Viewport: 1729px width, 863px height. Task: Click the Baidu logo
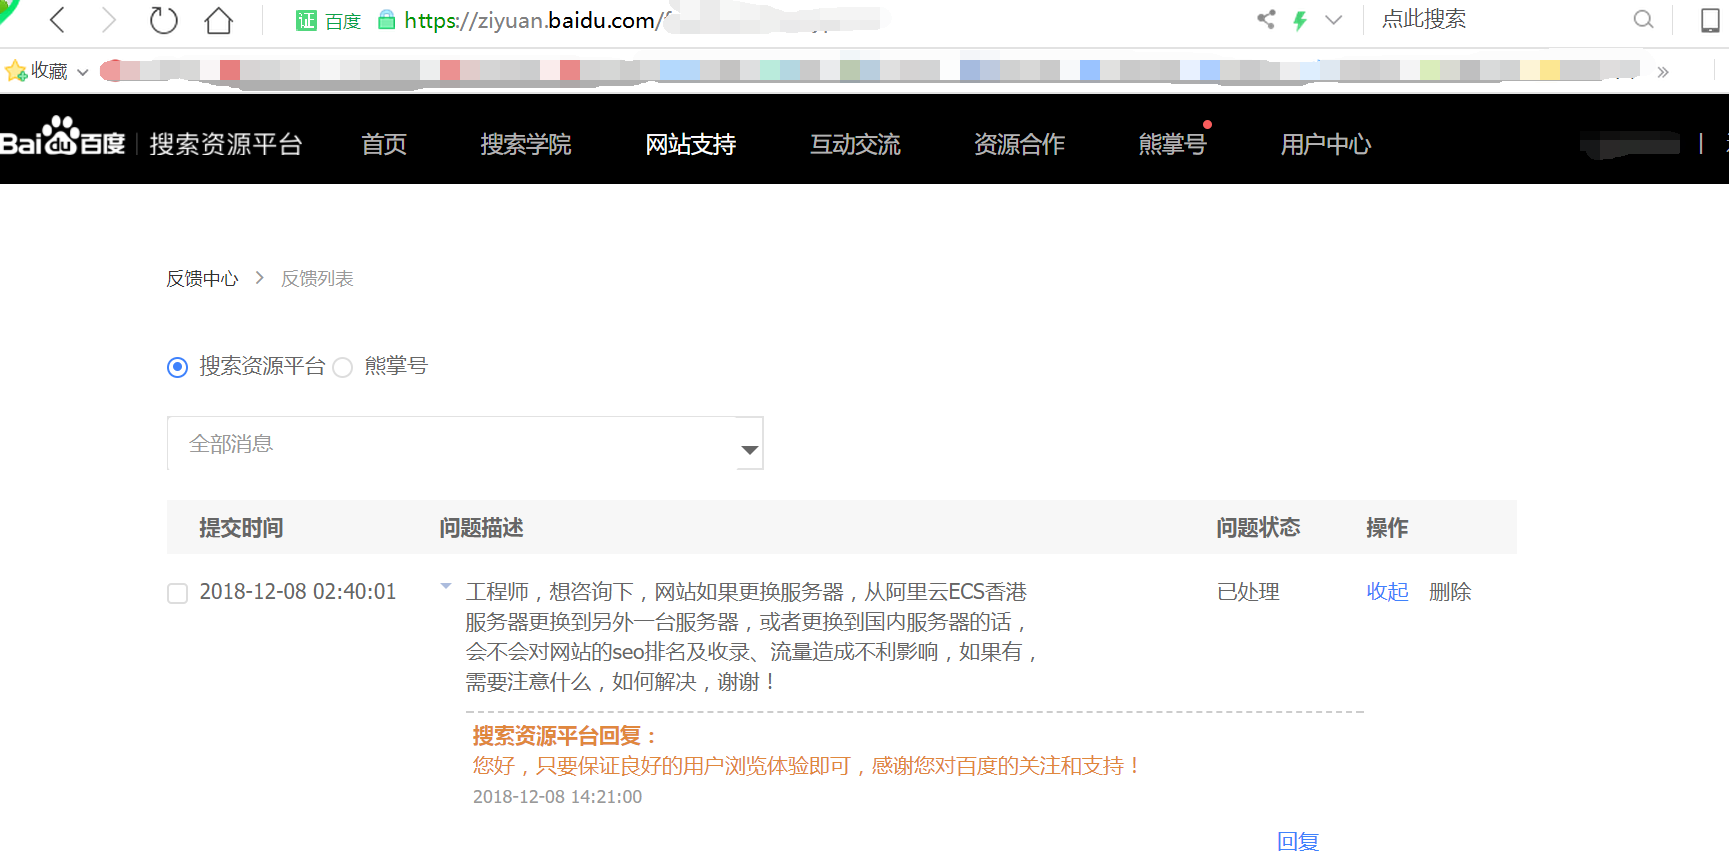(62, 138)
